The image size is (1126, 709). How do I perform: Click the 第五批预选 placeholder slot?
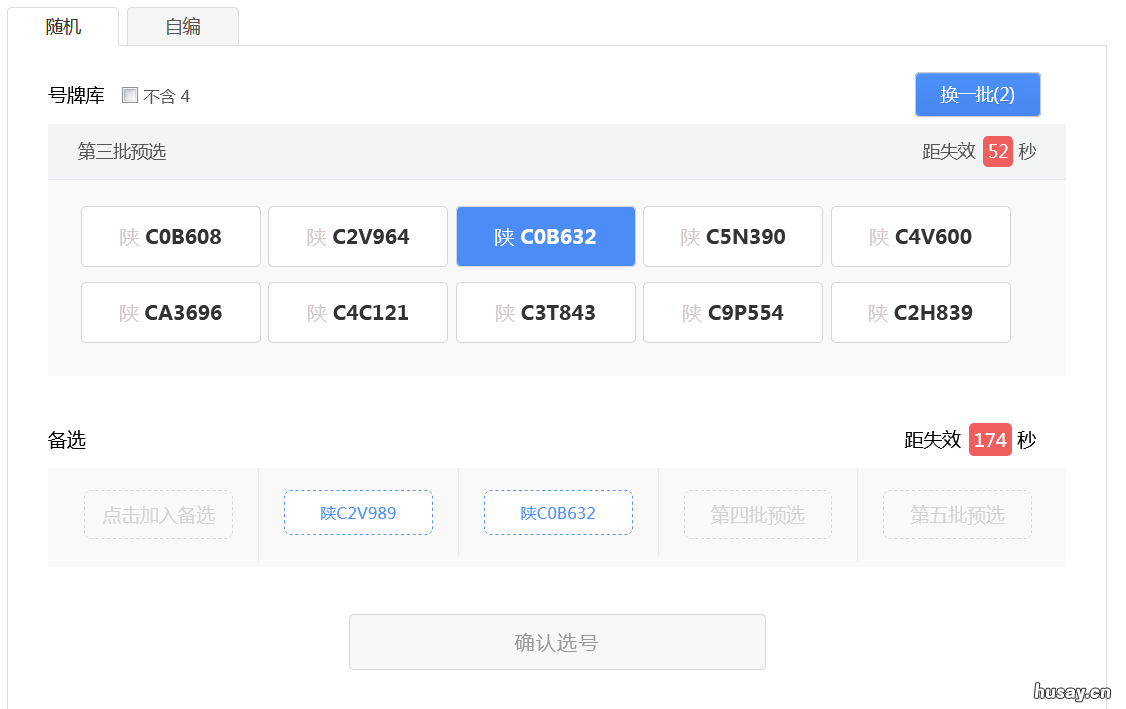(x=956, y=512)
